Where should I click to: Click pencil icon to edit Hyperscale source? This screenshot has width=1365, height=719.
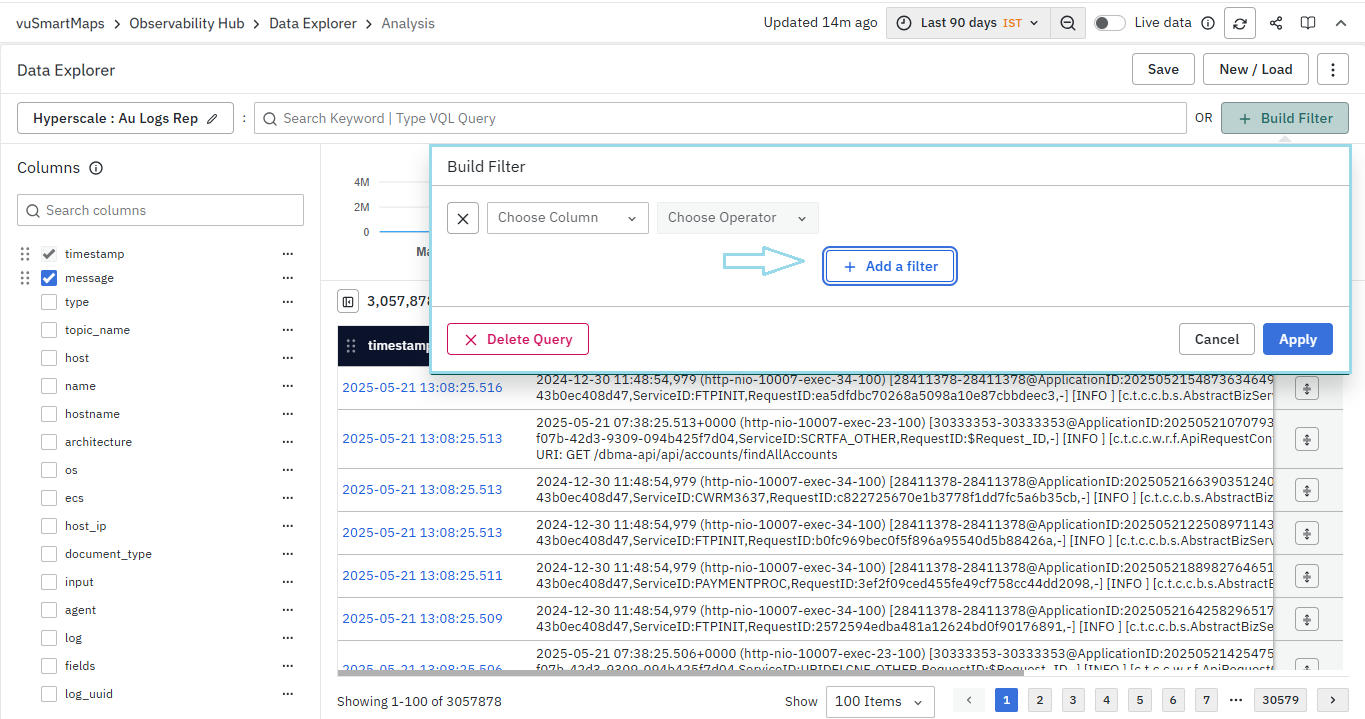[x=212, y=118]
